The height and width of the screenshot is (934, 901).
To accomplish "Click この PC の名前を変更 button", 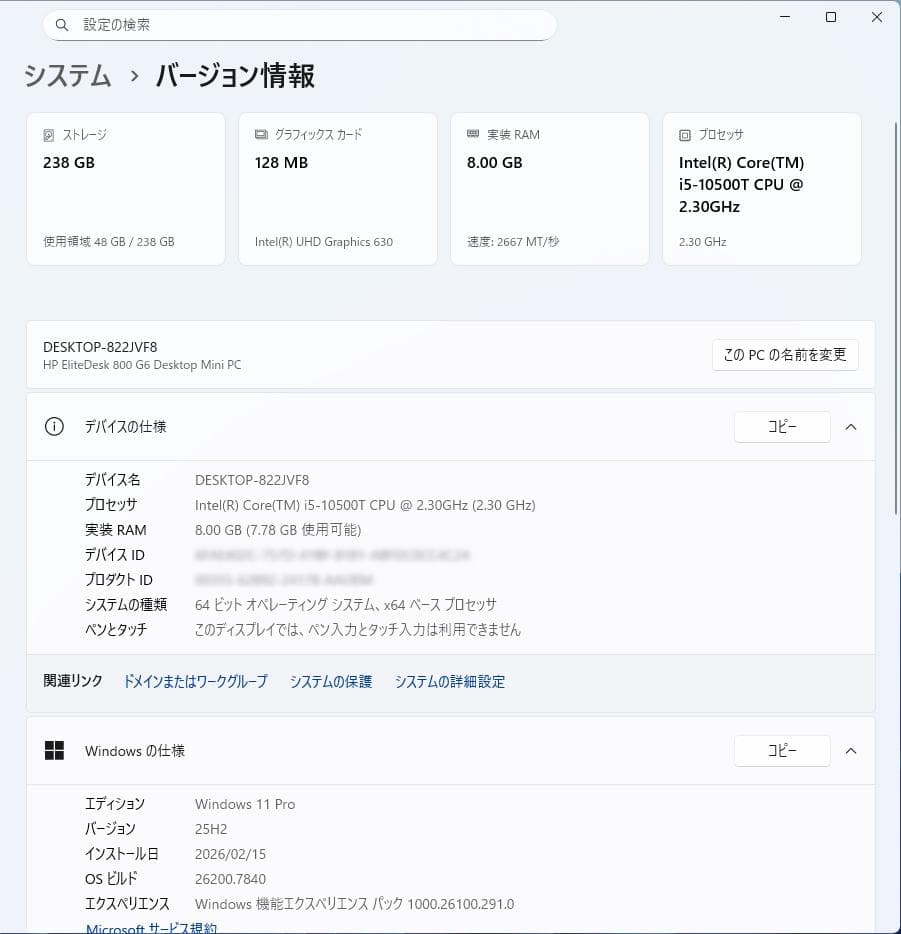I will click(x=785, y=355).
